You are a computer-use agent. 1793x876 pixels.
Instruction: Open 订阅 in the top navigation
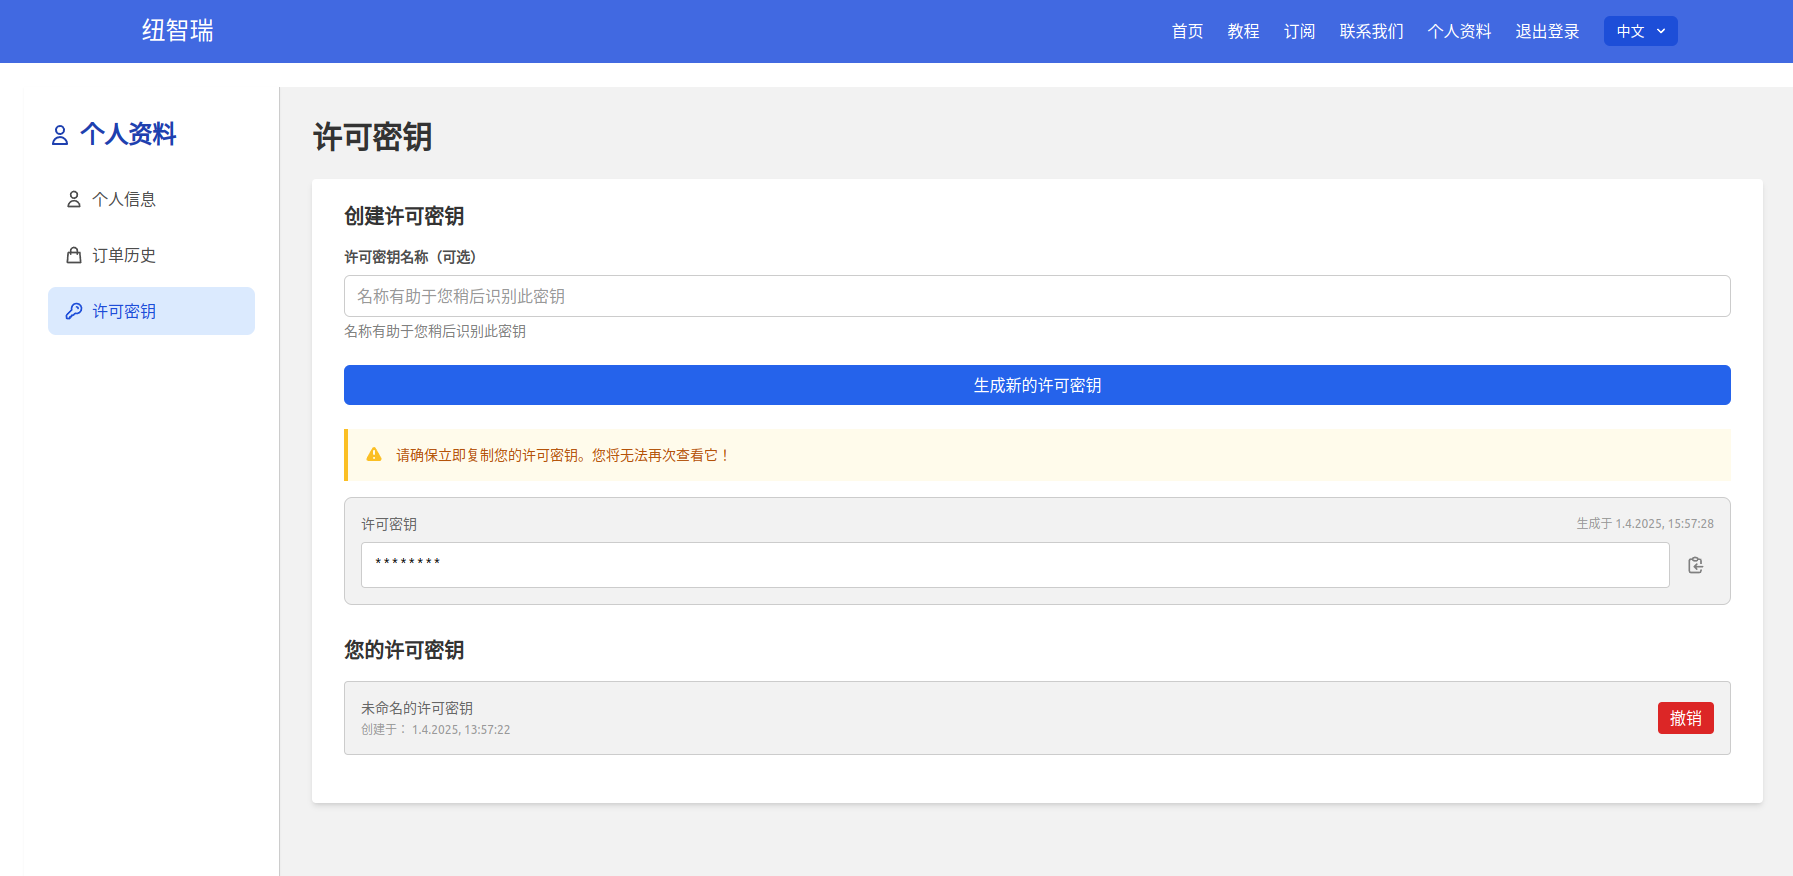1299,31
